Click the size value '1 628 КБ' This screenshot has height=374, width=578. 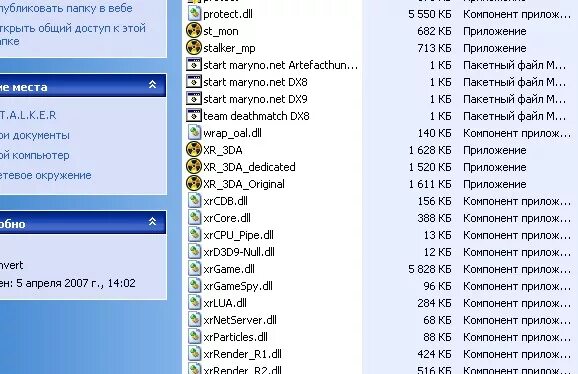pyautogui.click(x=429, y=150)
